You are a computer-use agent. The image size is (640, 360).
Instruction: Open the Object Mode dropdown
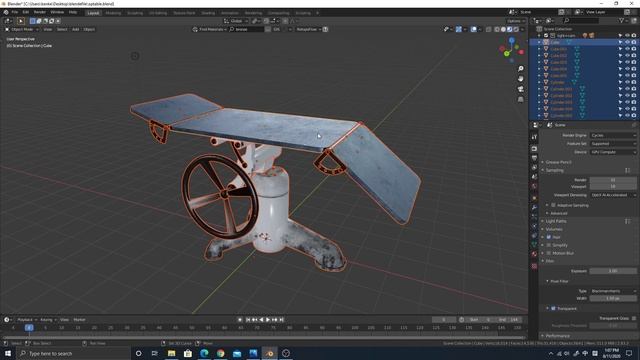click(22, 29)
